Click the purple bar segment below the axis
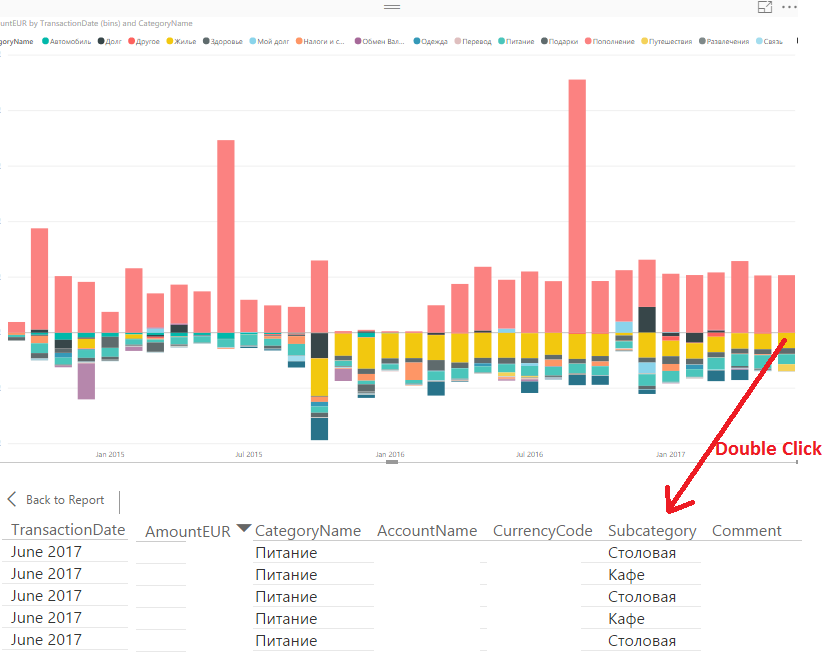 tap(86, 381)
